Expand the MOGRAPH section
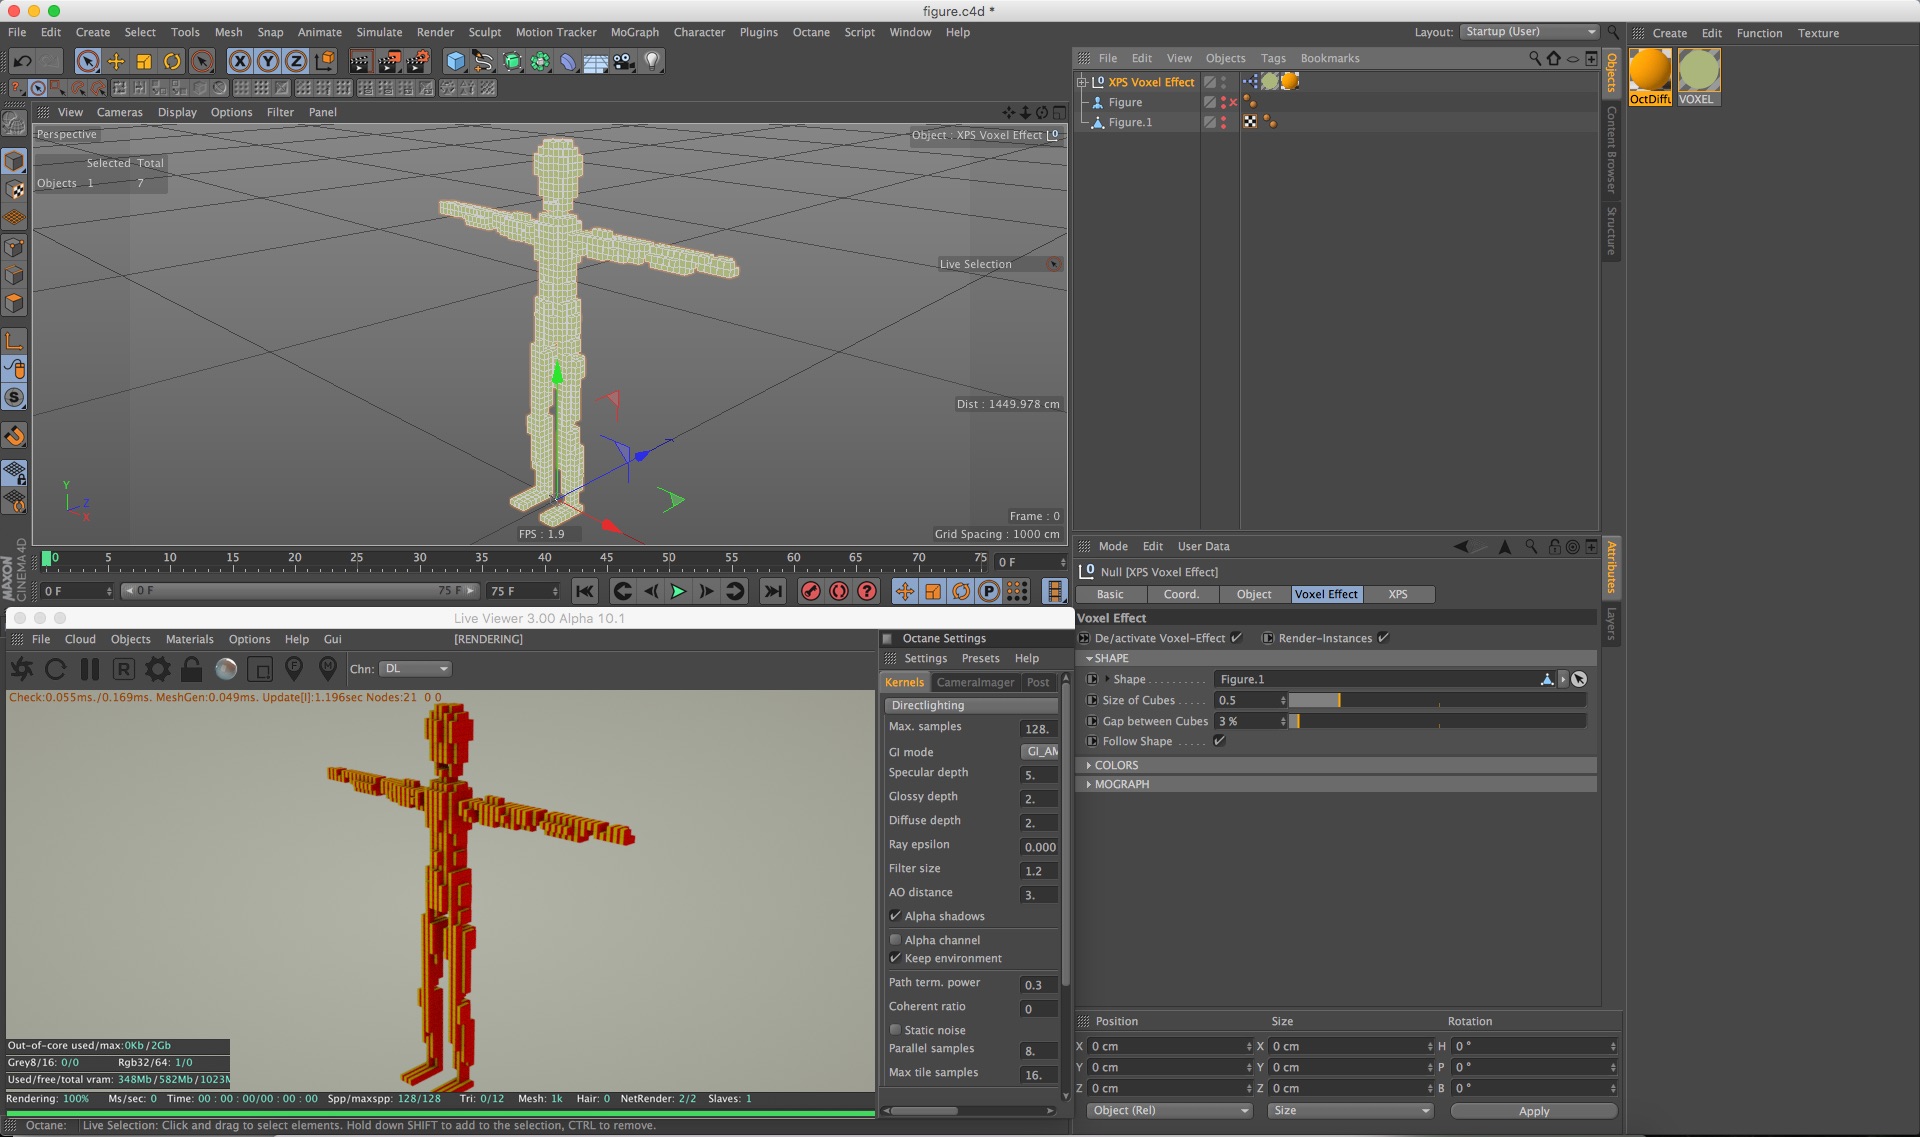The width and height of the screenshot is (1920, 1137). click(1121, 784)
